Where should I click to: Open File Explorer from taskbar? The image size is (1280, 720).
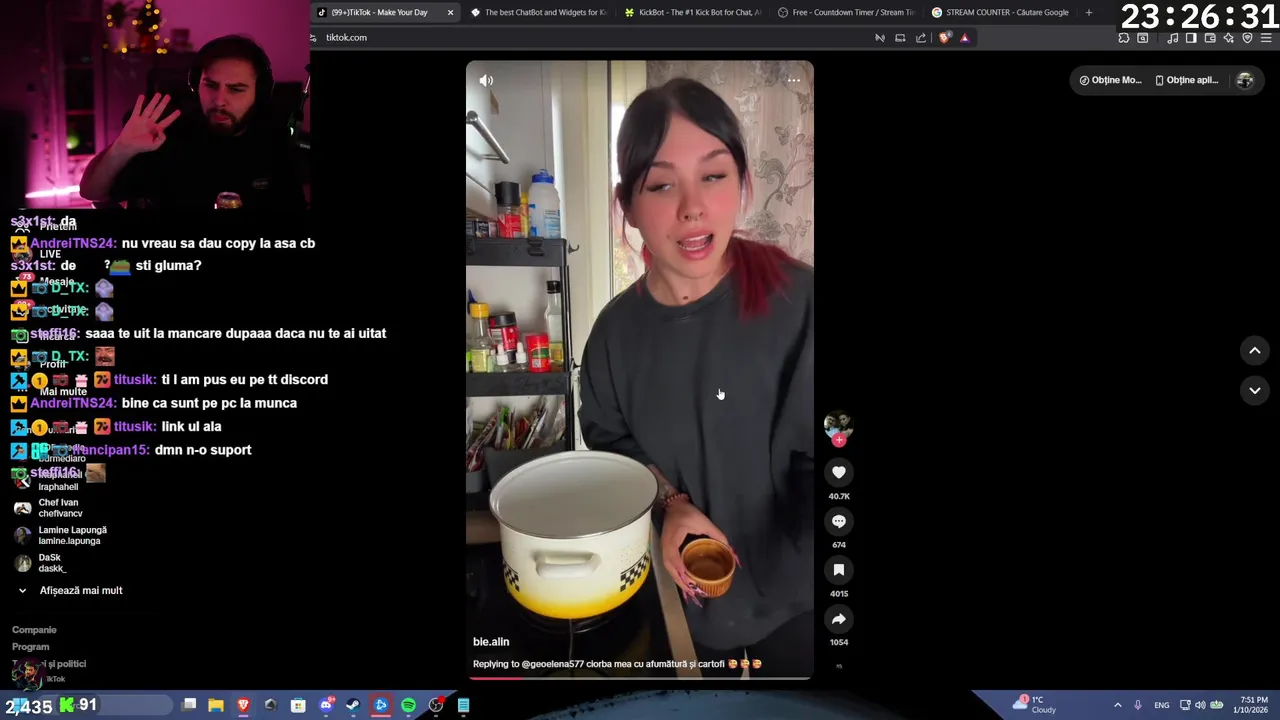[x=216, y=705]
